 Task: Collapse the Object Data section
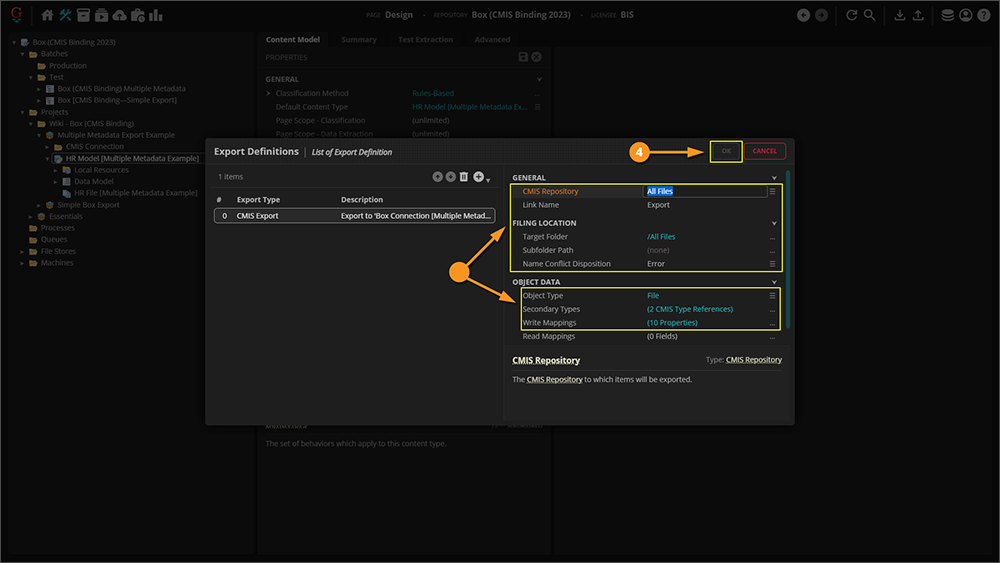(x=774, y=282)
